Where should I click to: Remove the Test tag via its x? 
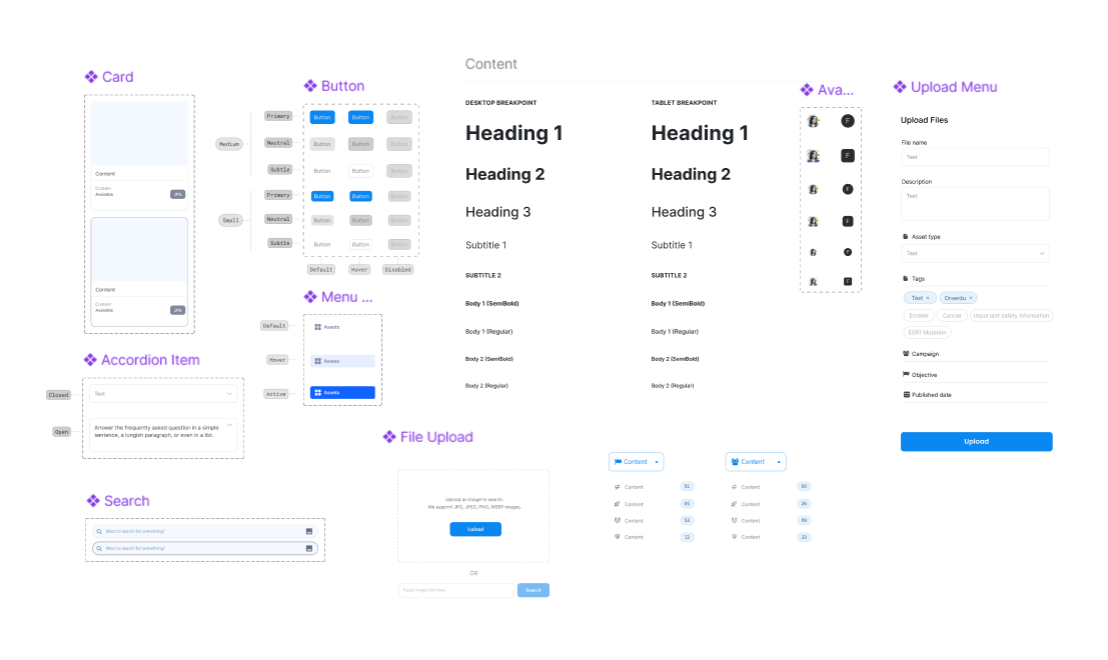pyautogui.click(x=928, y=298)
